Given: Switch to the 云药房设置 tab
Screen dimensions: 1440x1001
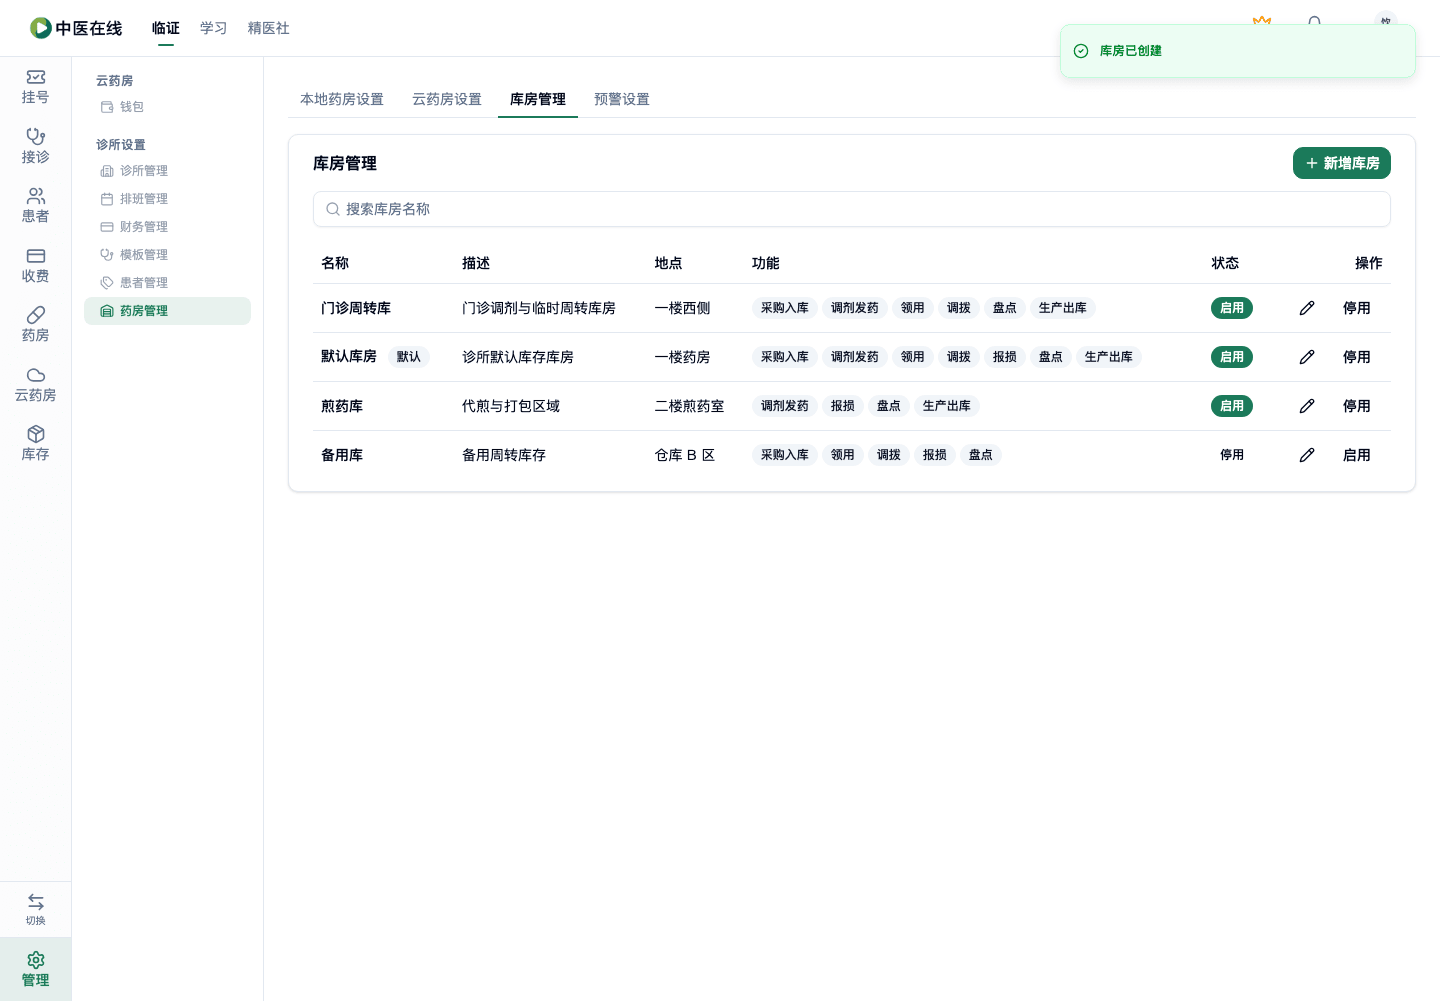Looking at the screenshot, I should [x=447, y=99].
